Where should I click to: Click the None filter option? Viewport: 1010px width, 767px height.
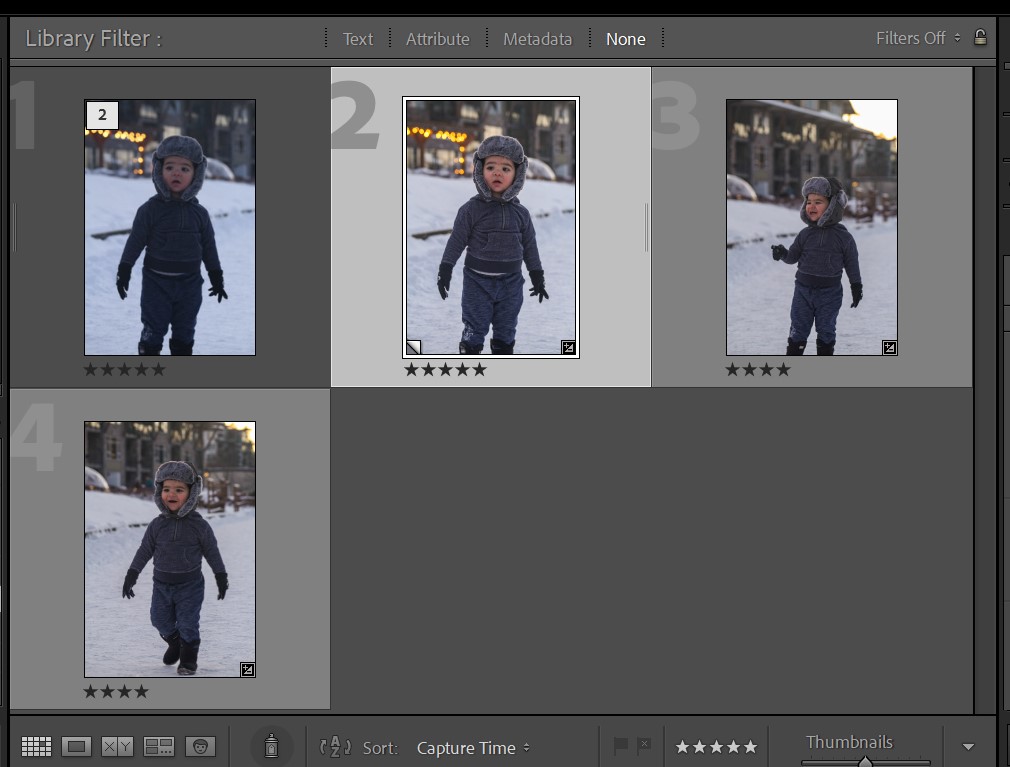(x=625, y=39)
